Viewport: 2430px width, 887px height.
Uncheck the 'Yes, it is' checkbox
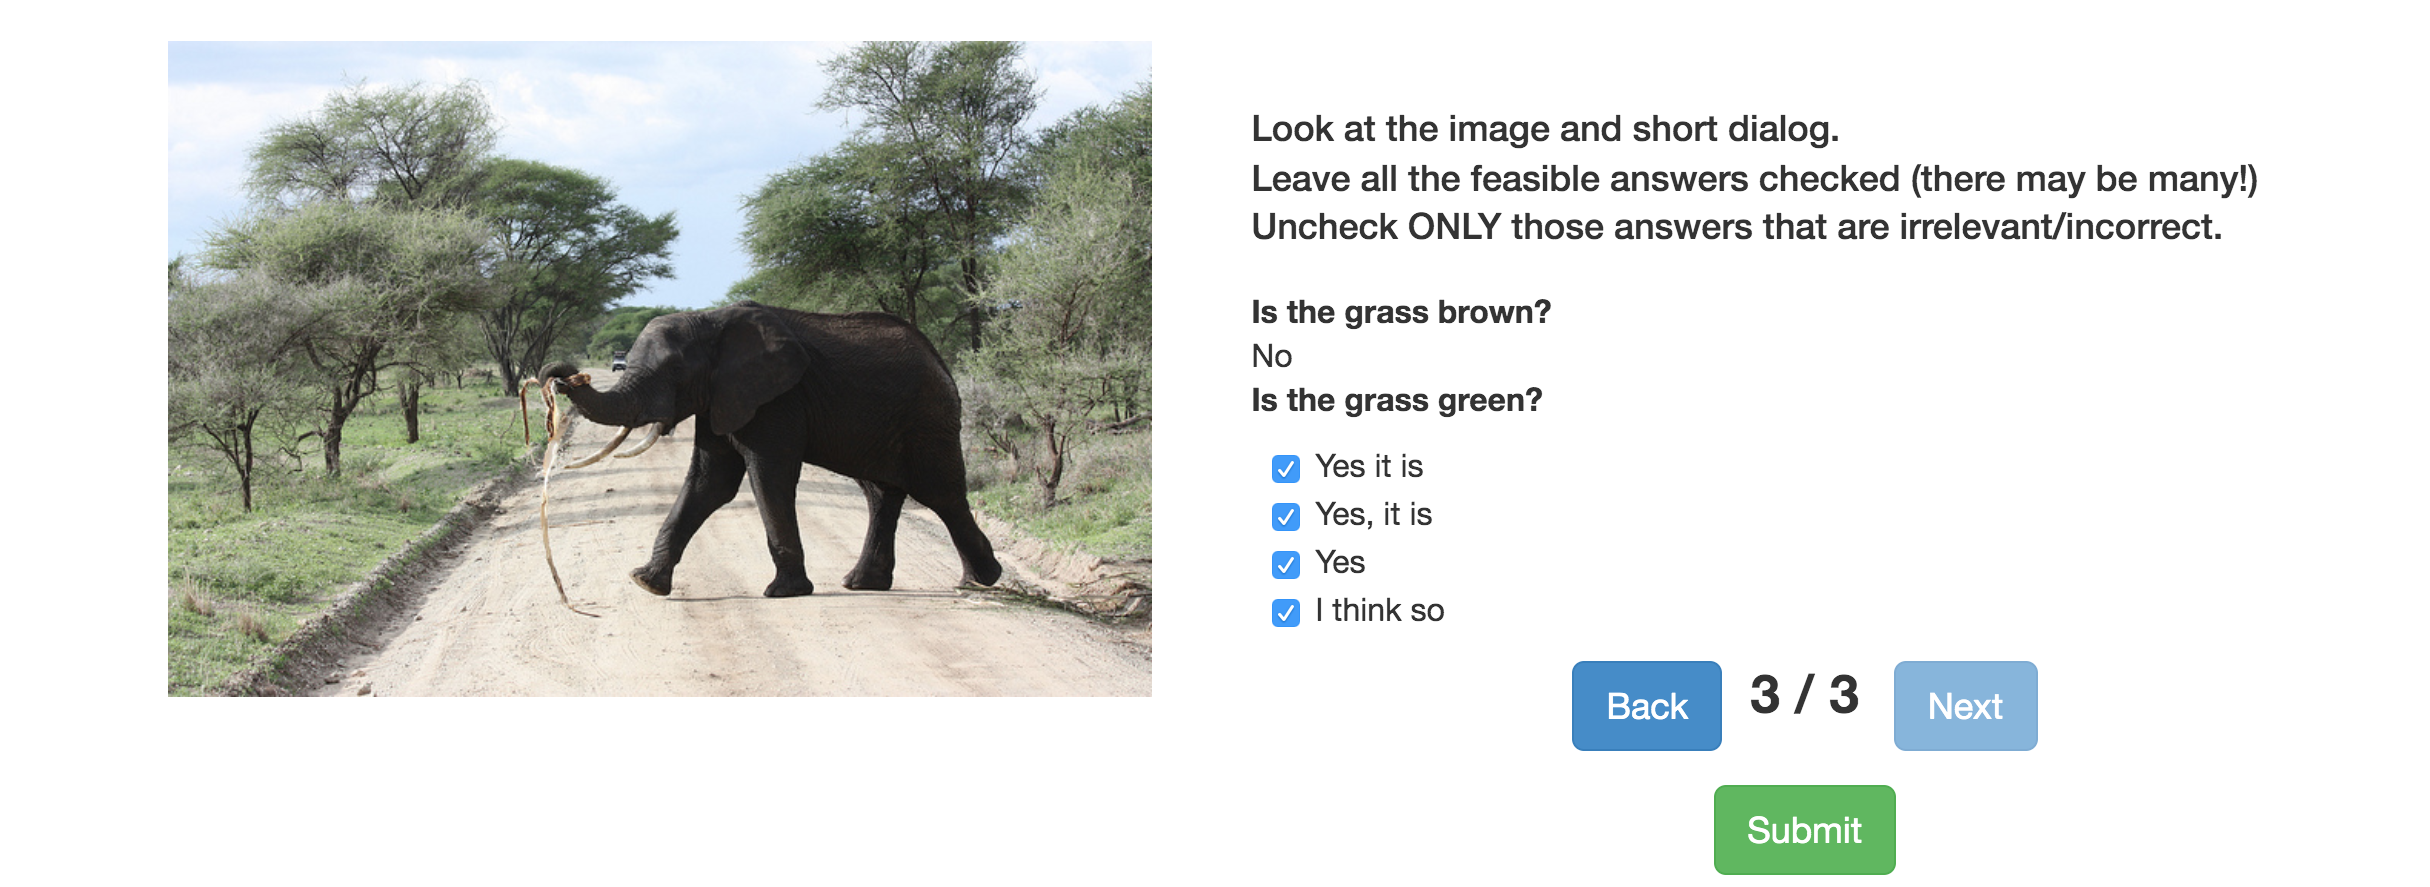pos(1285,516)
